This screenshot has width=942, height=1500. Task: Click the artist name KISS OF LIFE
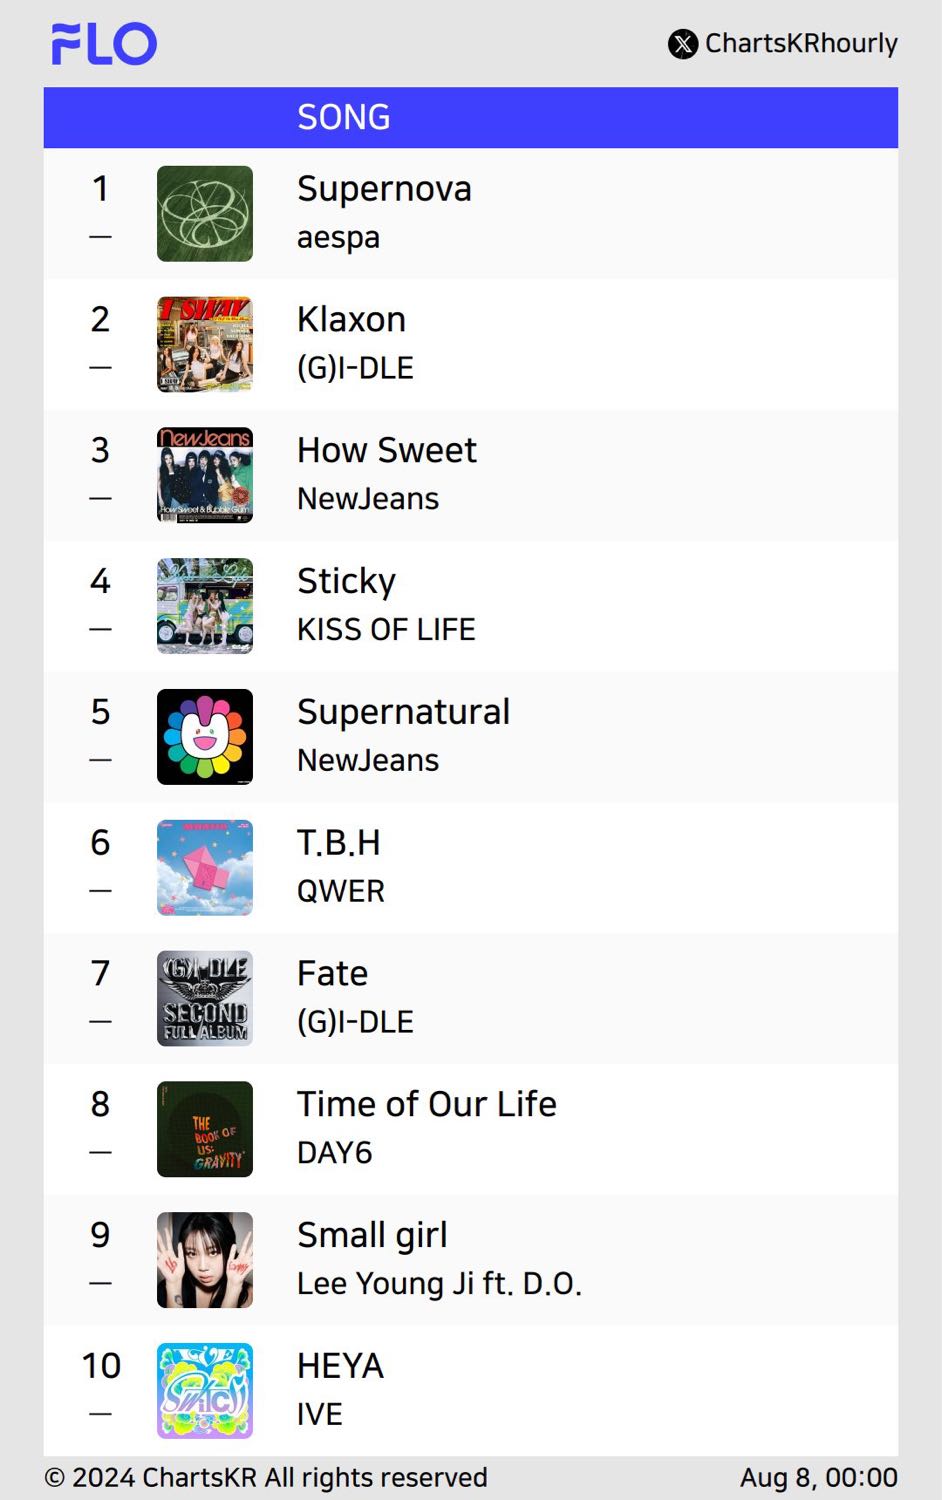coord(386,630)
